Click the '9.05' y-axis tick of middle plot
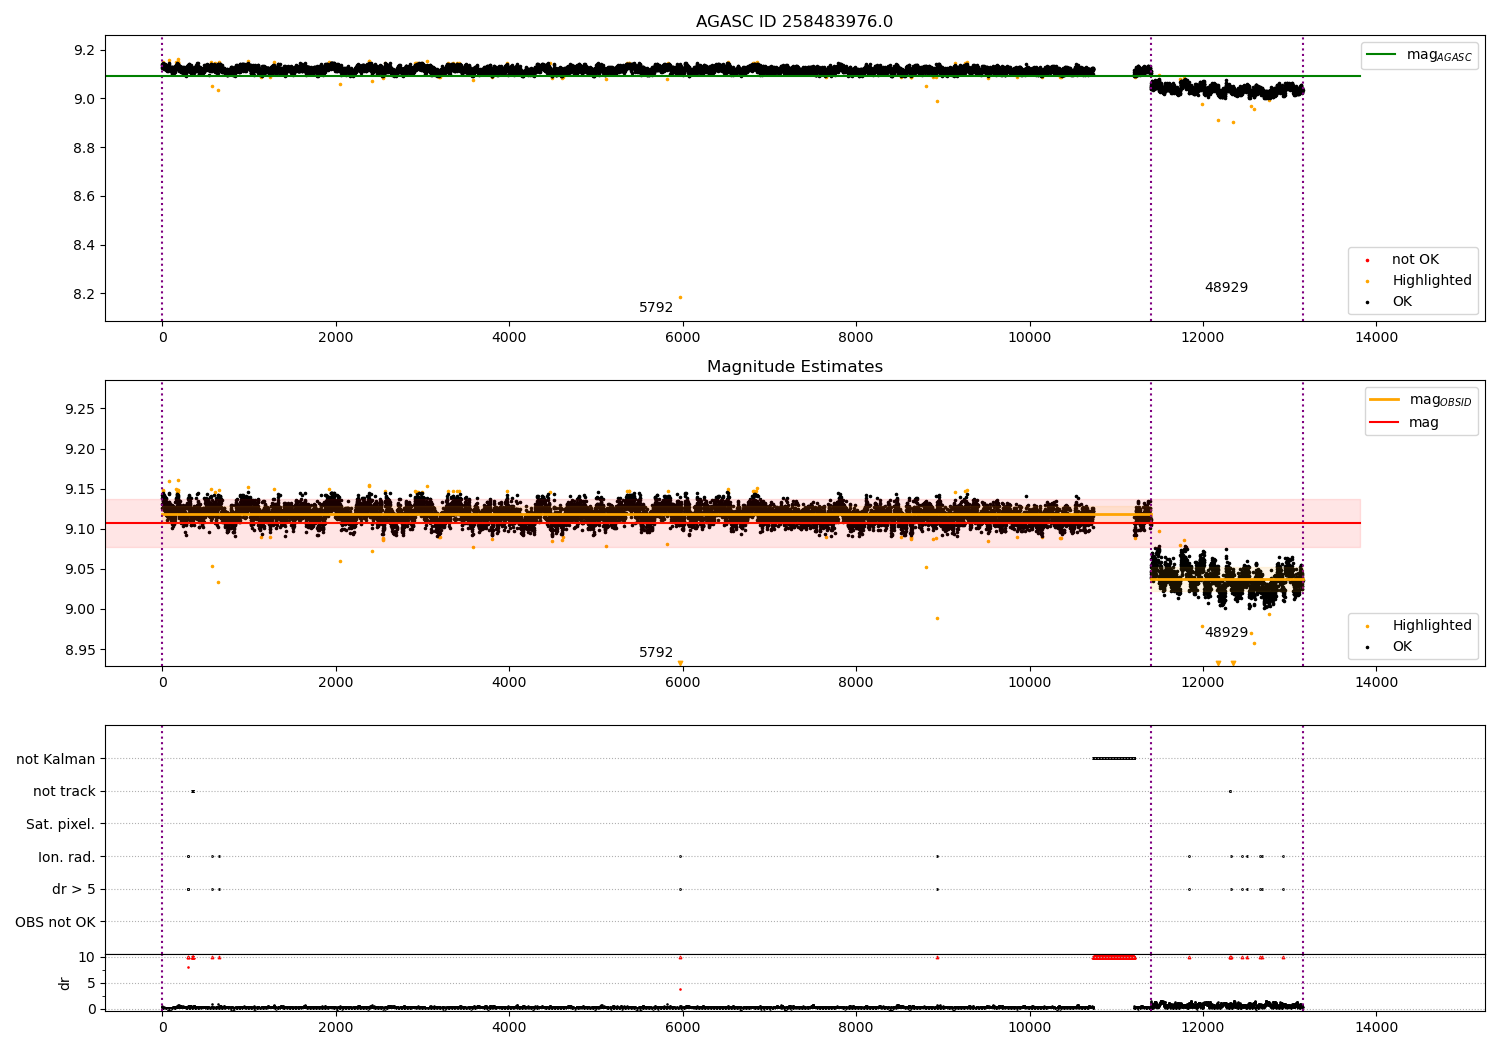This screenshot has height=1050, width=1500. click(x=80, y=570)
